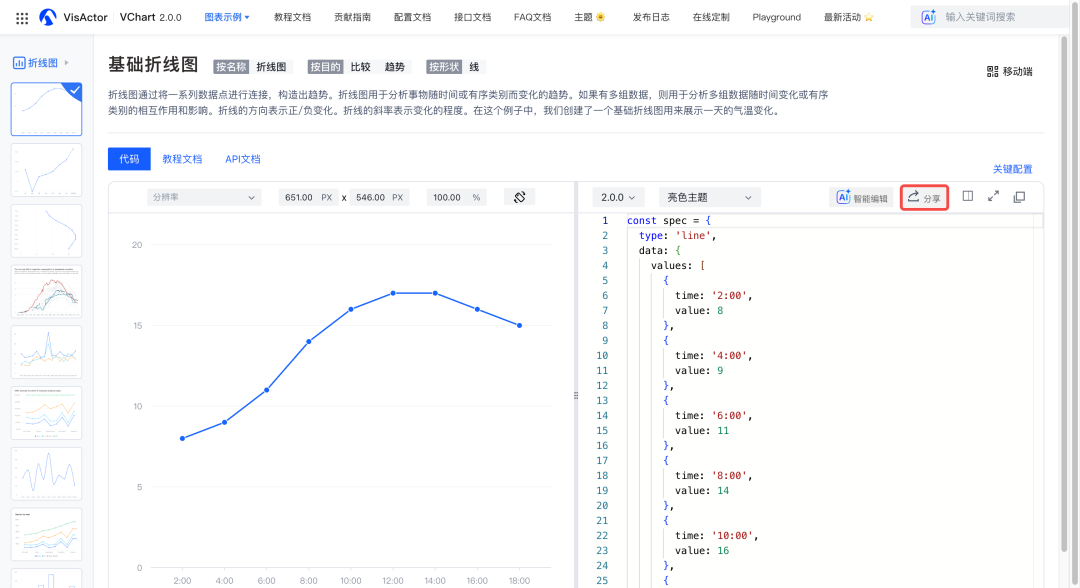Expand the editor to fullscreen
This screenshot has width=1080, height=588.
[x=993, y=197]
